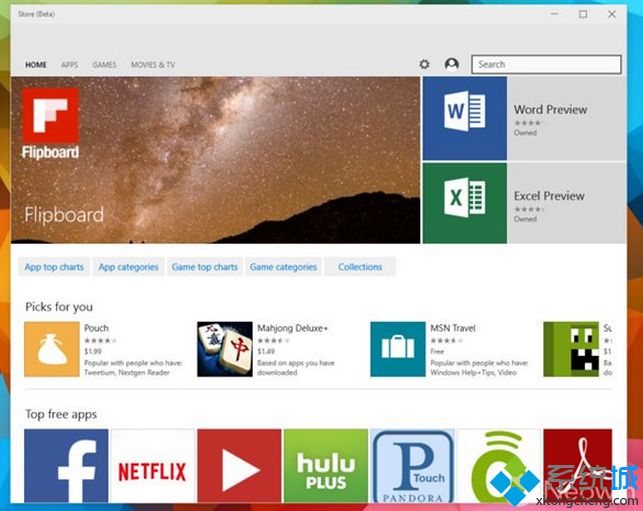Viewport: 643px width, 511px height.
Task: Click the Pouch app name
Action: [x=96, y=328]
